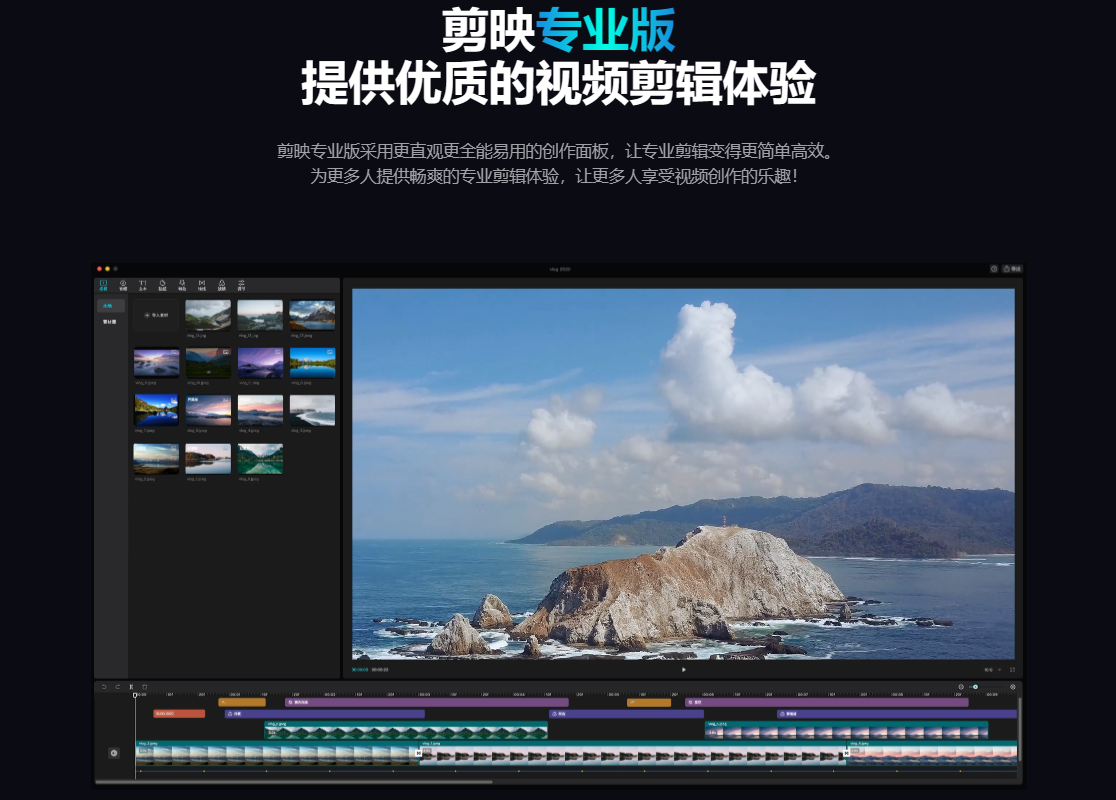
Task: Select the Local (本地) sidebar item
Action: [x=110, y=306]
